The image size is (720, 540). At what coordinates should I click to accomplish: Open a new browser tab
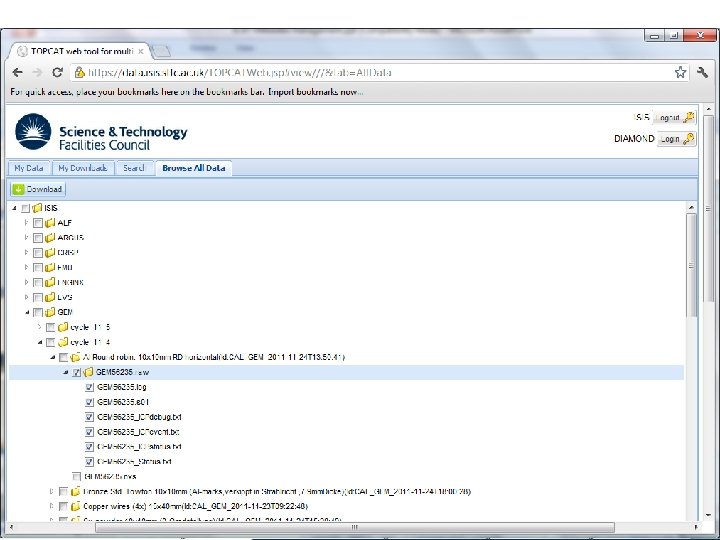click(x=161, y=51)
